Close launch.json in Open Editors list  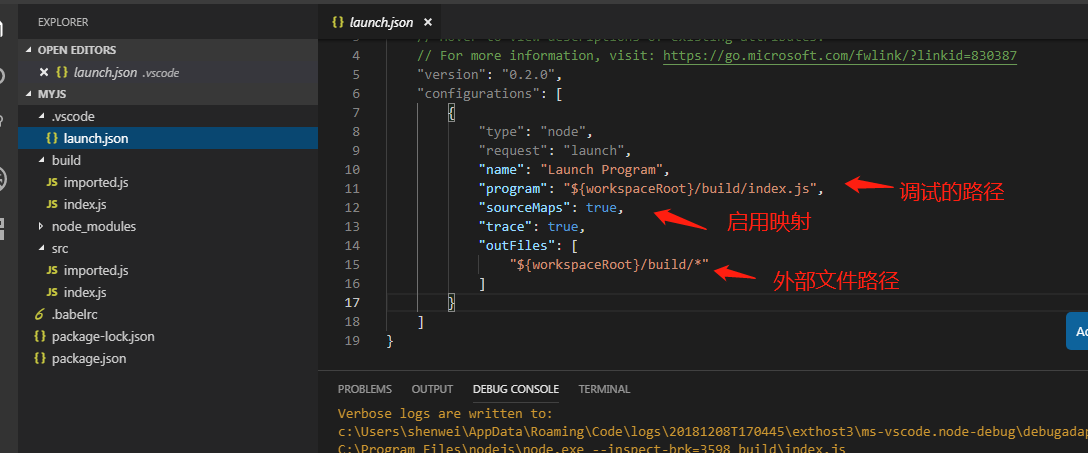(44, 72)
